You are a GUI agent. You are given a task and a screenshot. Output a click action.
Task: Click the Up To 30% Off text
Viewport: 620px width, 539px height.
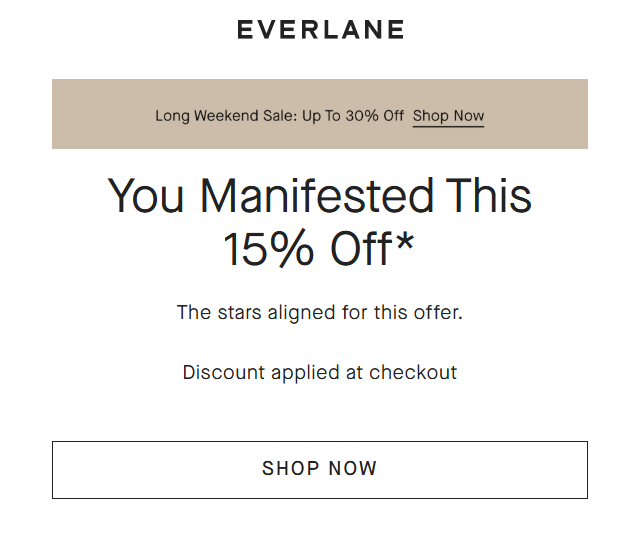click(x=353, y=116)
